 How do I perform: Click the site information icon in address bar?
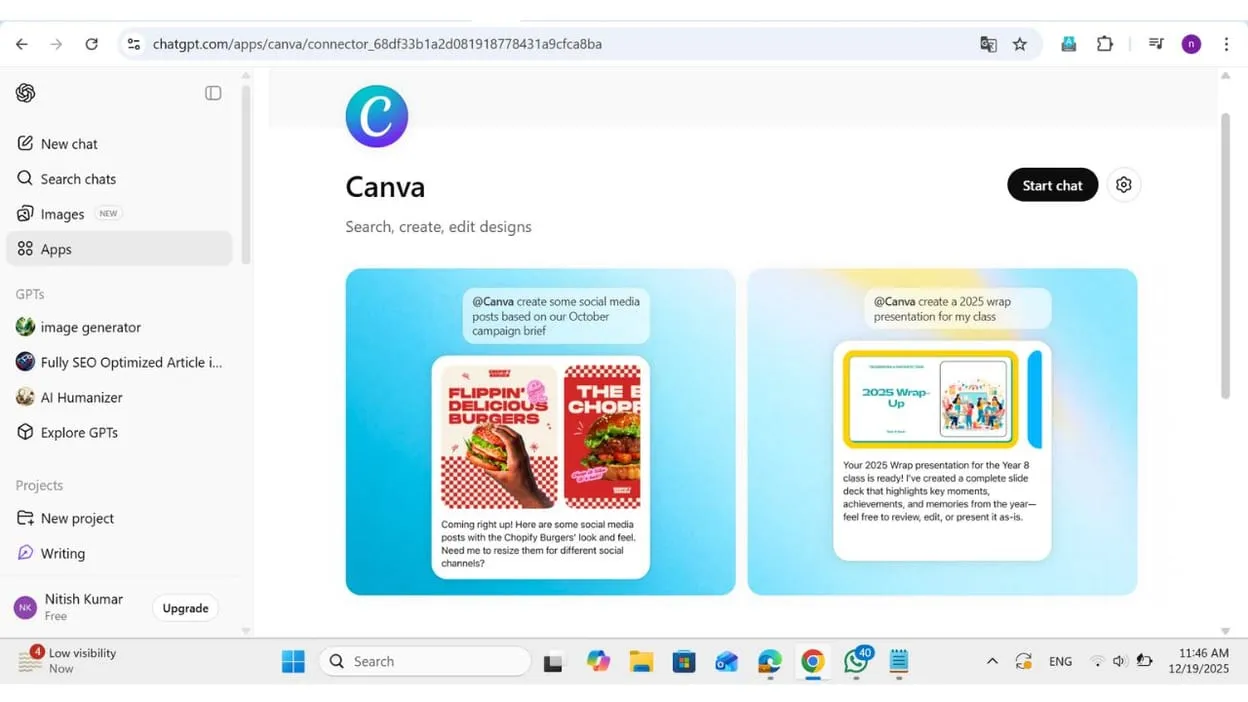(x=134, y=44)
